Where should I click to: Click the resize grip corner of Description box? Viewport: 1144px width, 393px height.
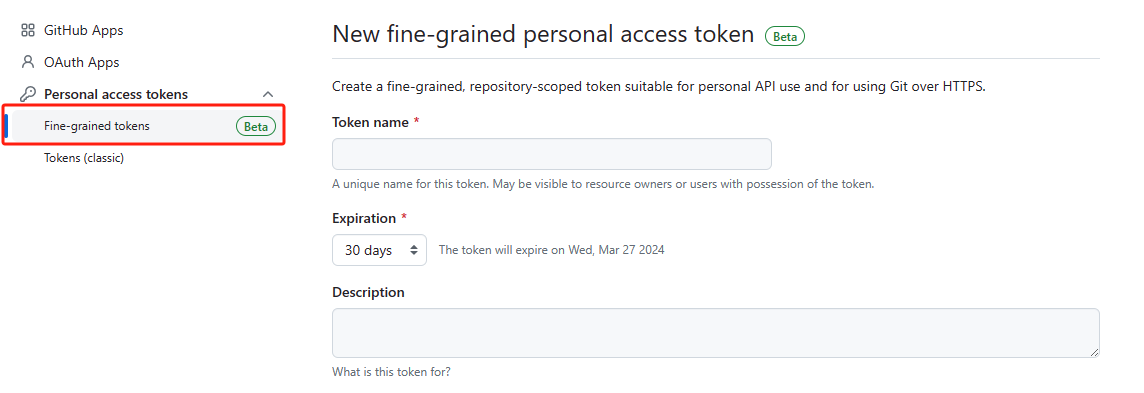[1094, 352]
